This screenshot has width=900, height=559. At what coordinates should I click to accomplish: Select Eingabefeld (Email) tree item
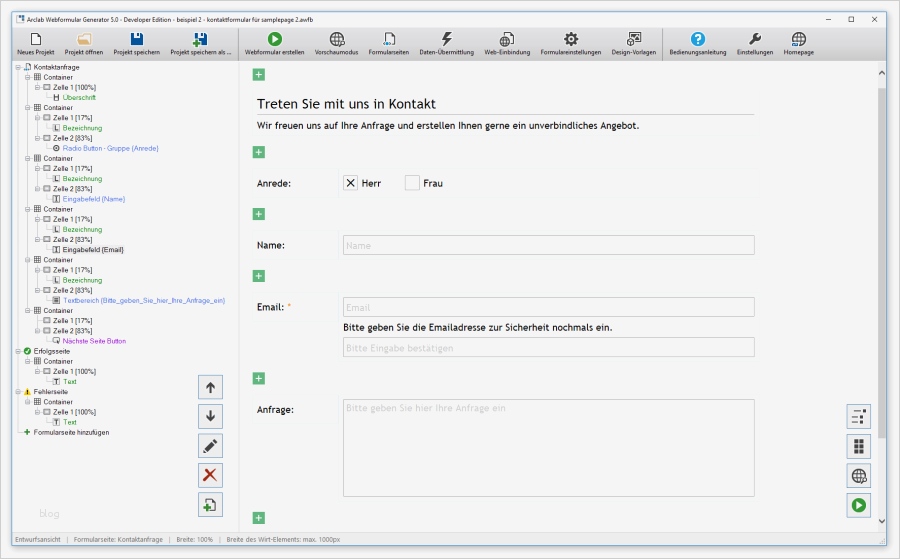pos(93,250)
